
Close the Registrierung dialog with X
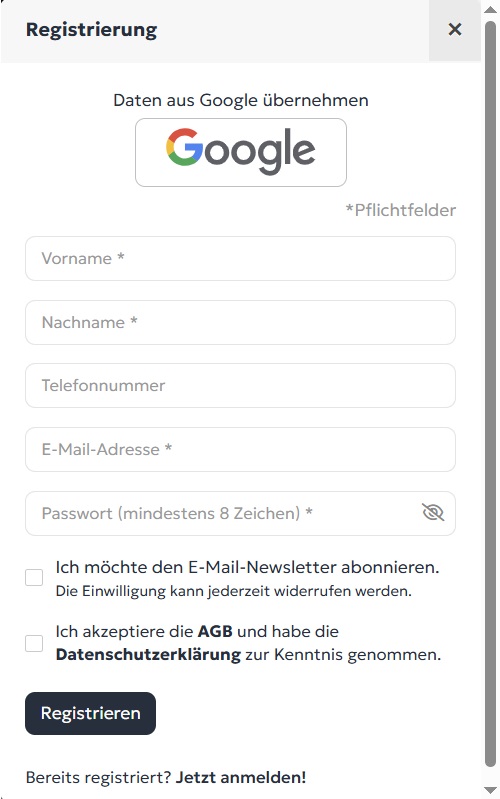[x=455, y=30]
